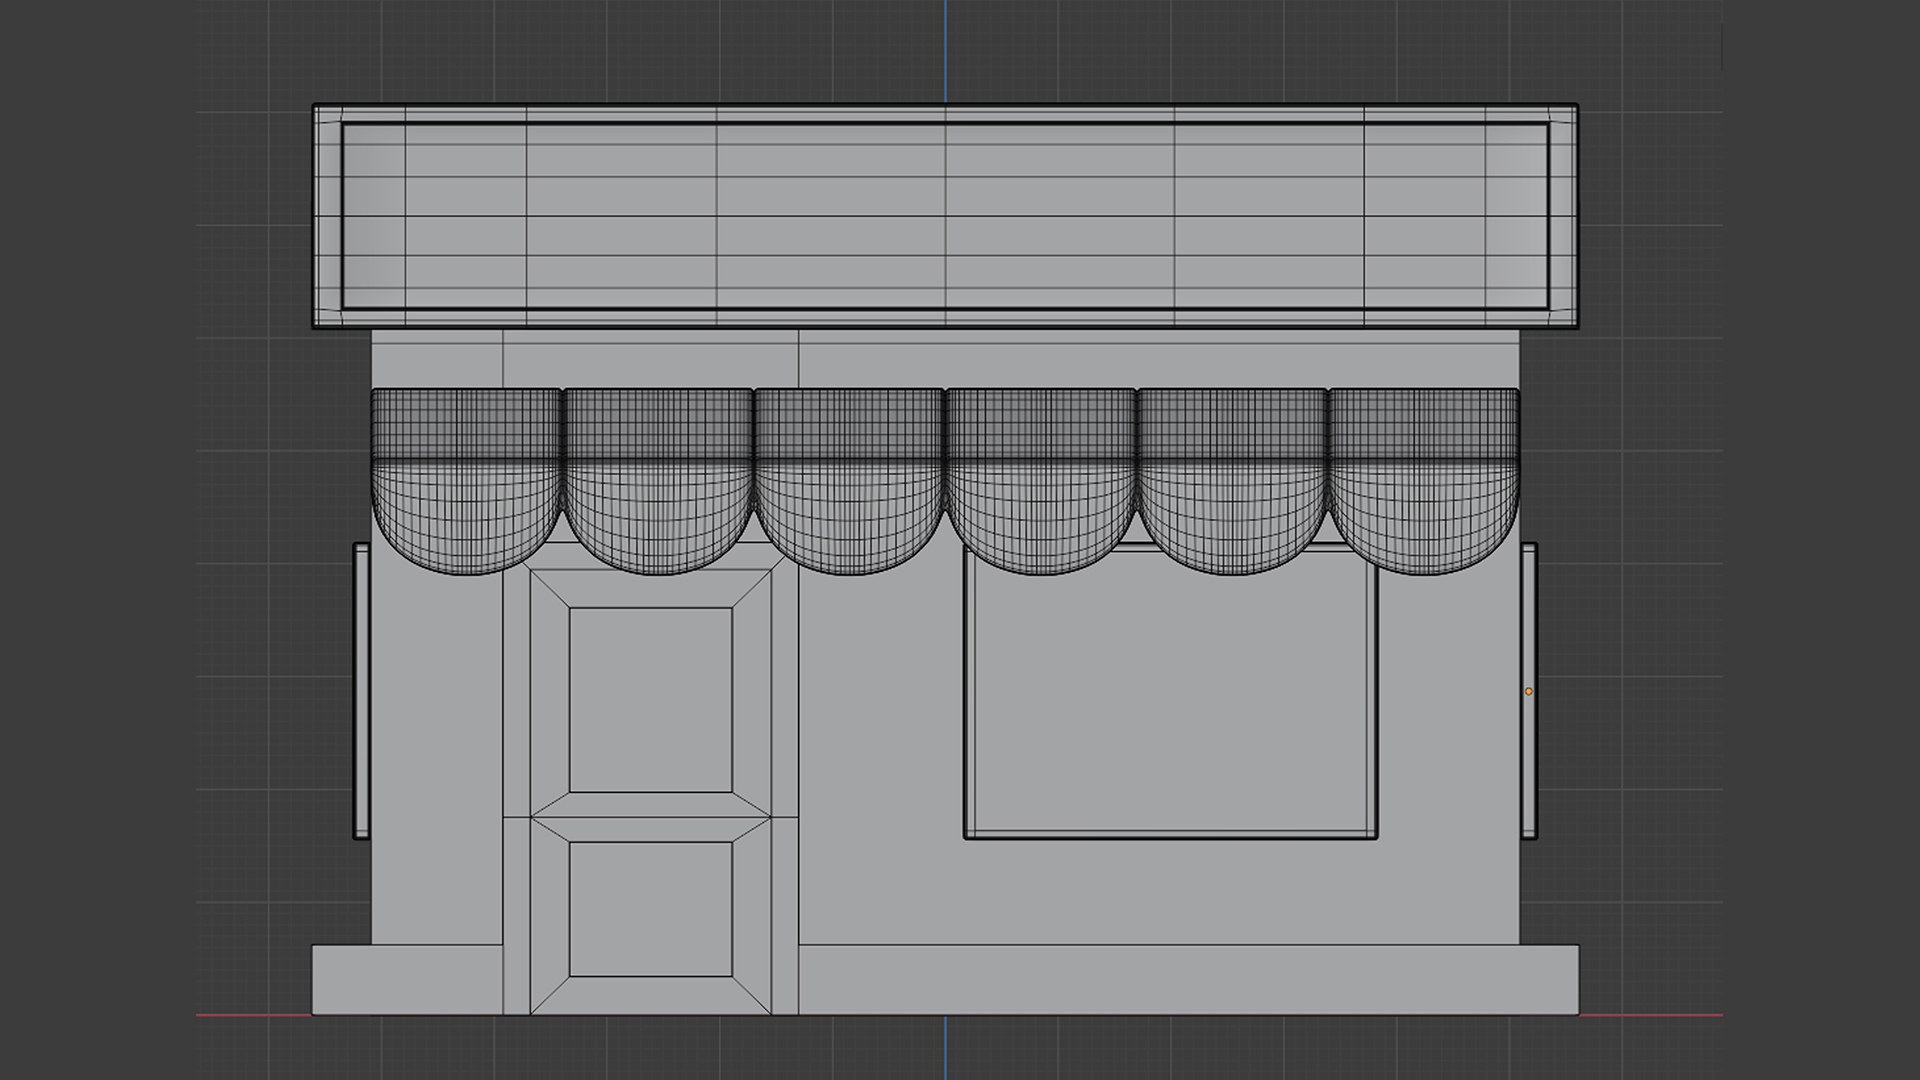Click the red X axis line at right
The height and width of the screenshot is (1080, 1920).
[1650, 1015]
